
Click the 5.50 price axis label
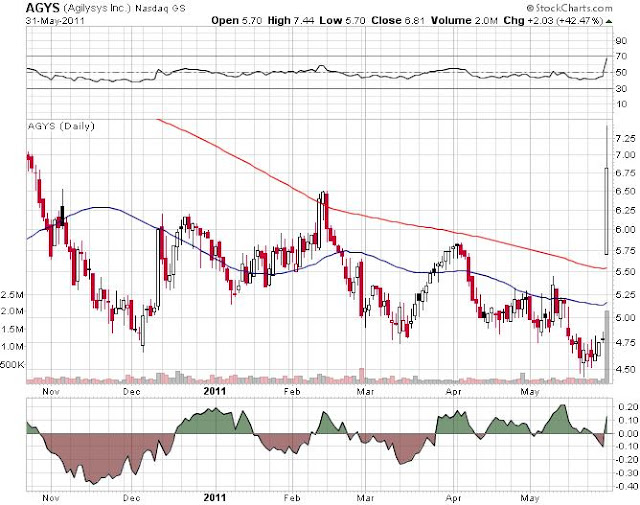tap(625, 272)
